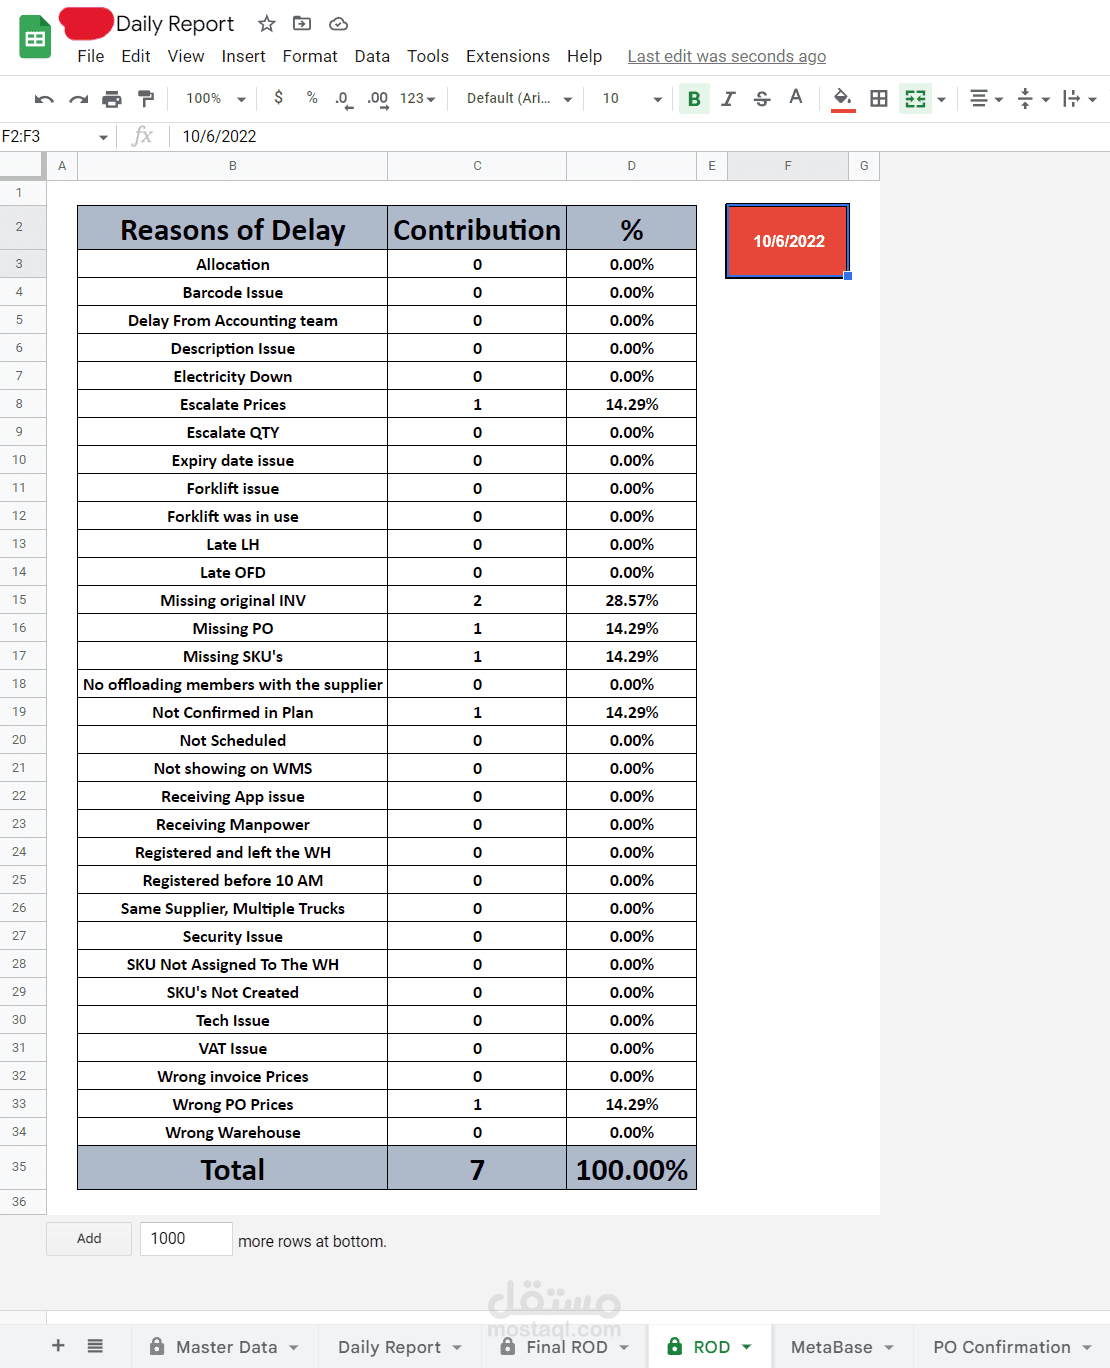1110x1368 pixels.
Task: Click the document title Daily Report
Action: click(175, 24)
